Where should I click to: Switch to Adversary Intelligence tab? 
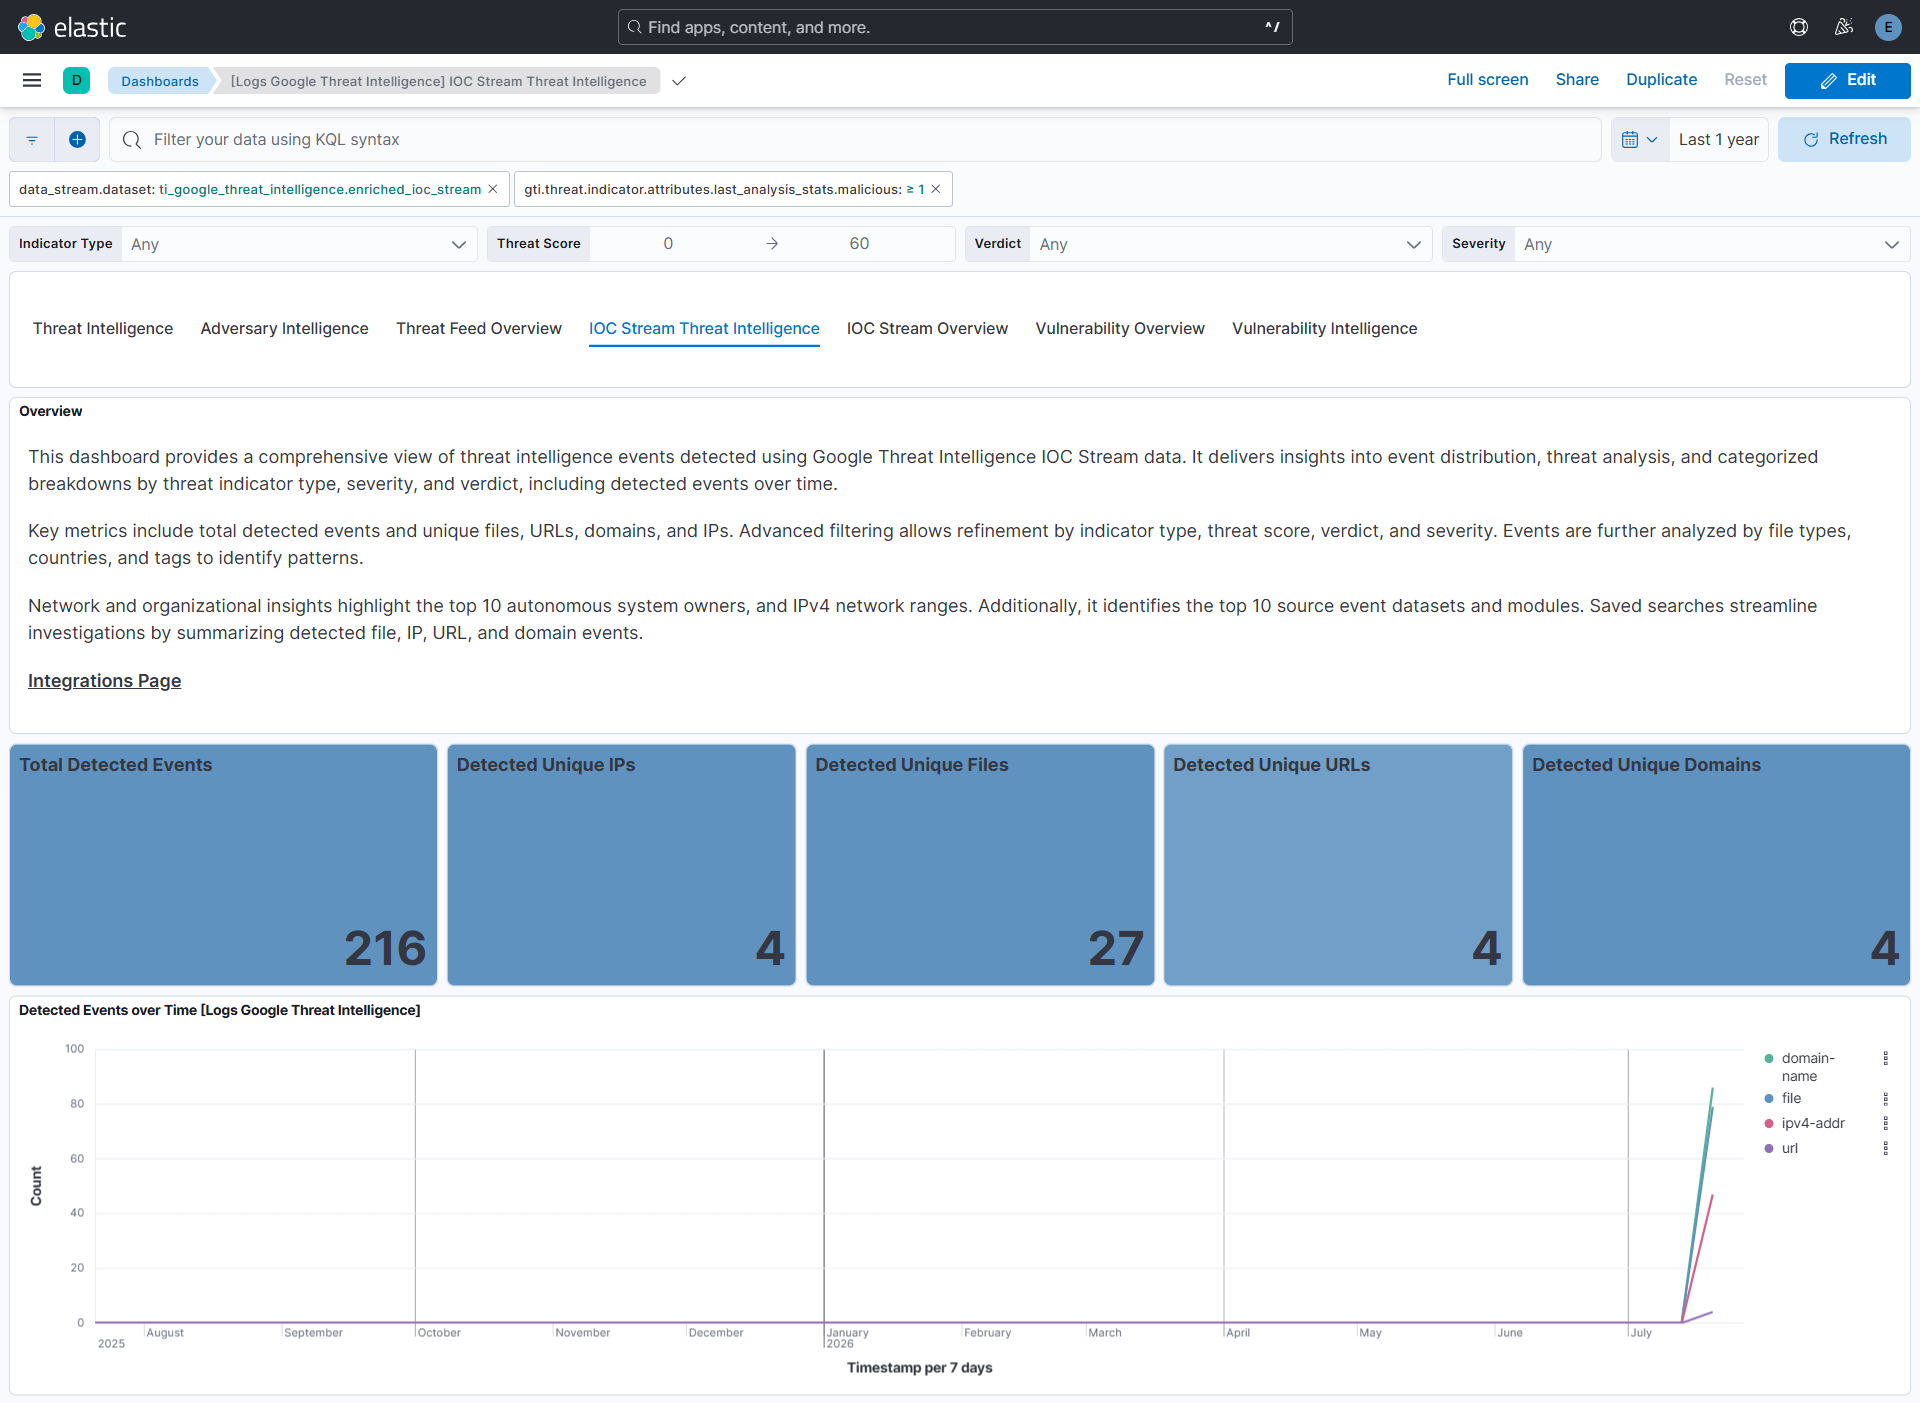284,328
